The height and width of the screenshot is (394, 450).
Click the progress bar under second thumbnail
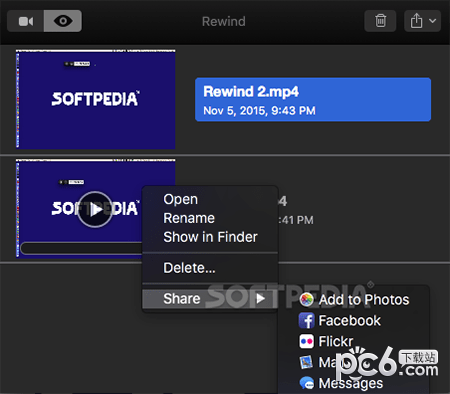click(82, 248)
